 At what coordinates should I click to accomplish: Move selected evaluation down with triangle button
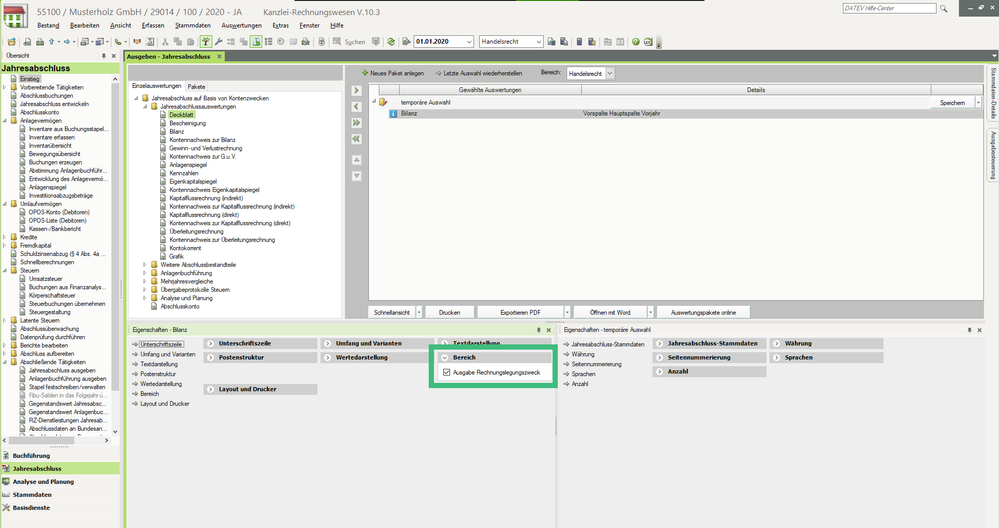[357, 176]
